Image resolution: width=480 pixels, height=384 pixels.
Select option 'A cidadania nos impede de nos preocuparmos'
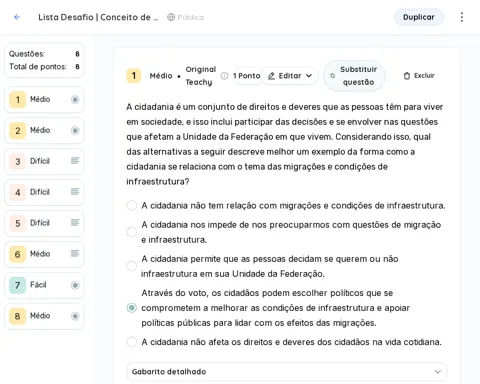[132, 232]
